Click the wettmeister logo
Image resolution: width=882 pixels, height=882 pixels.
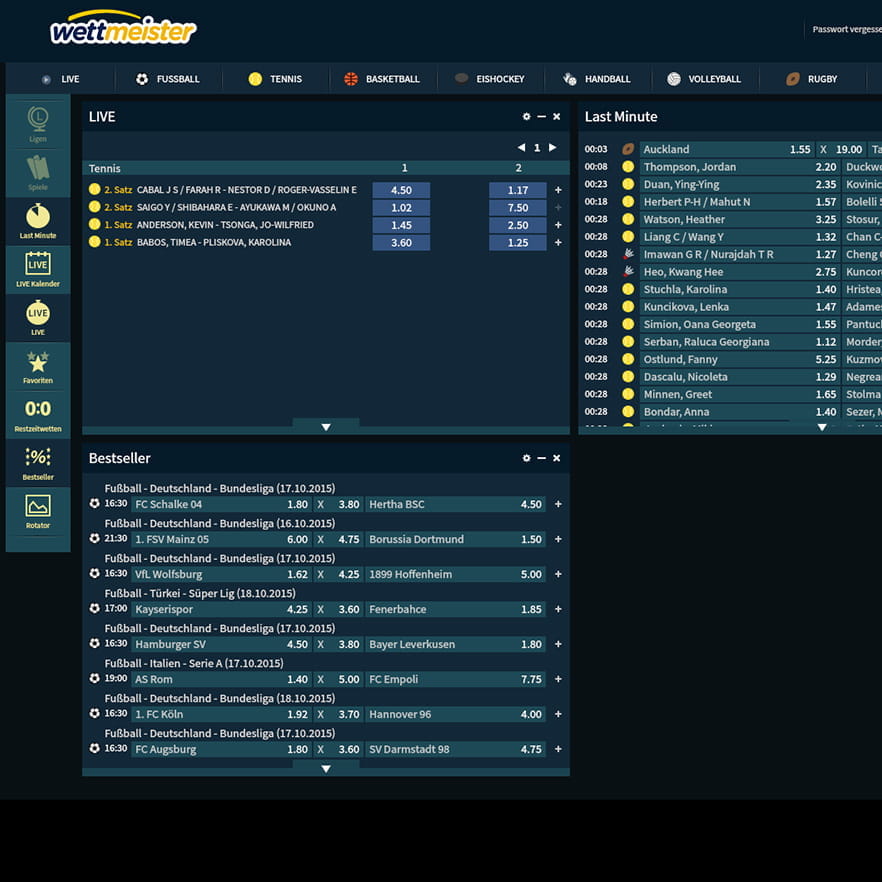coord(123,30)
